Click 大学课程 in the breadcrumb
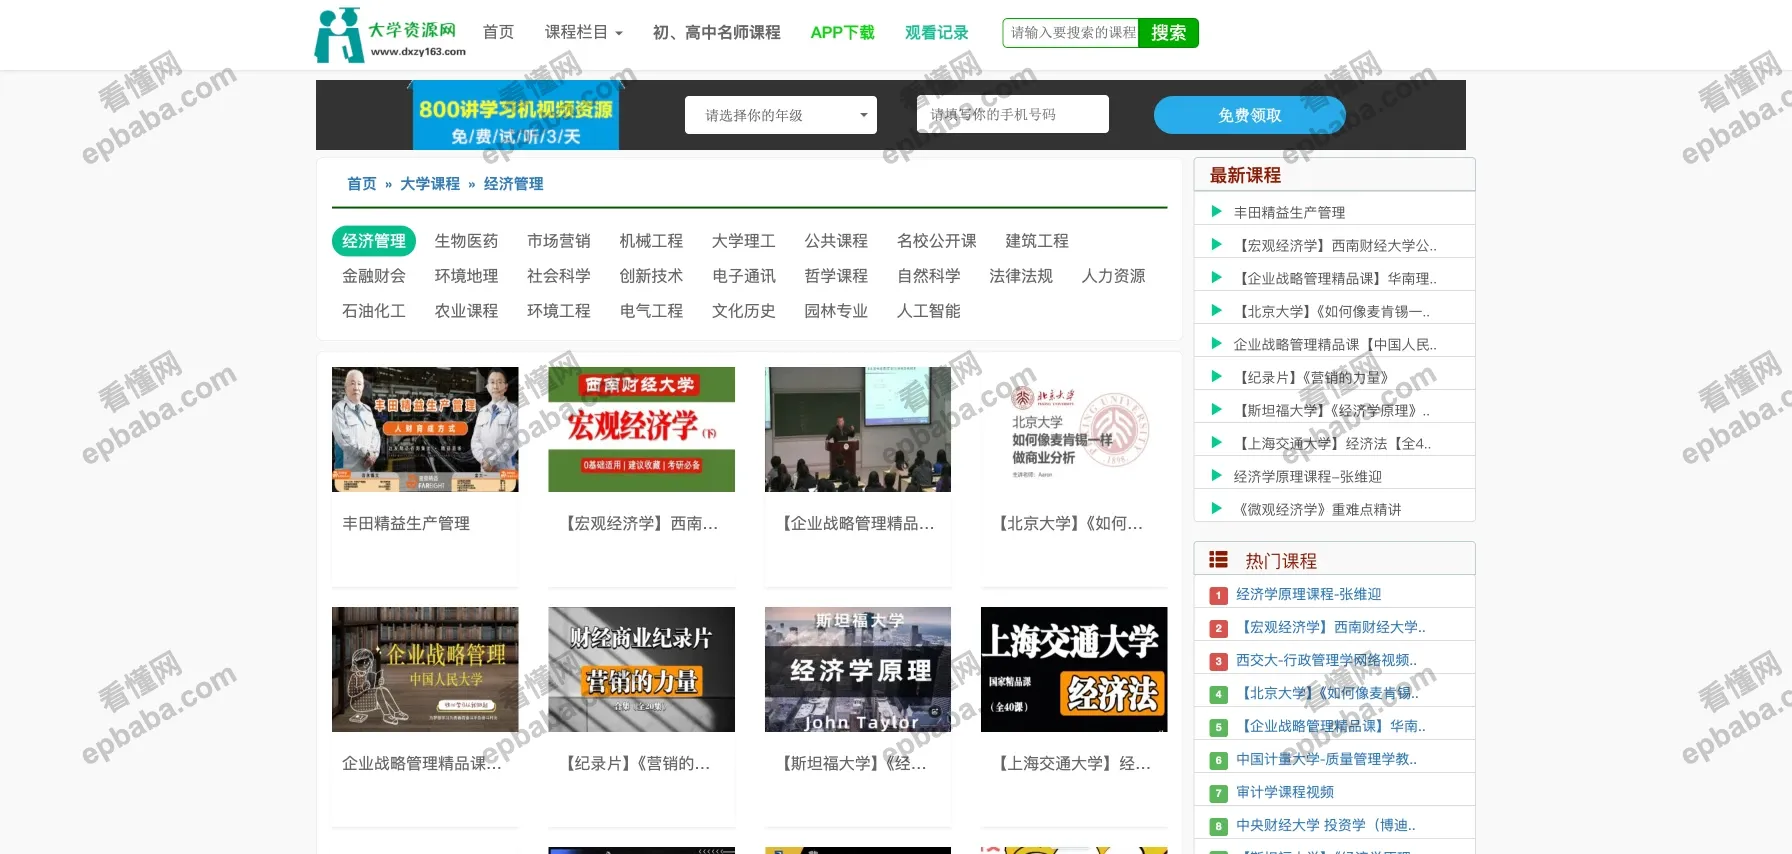1792x854 pixels. click(430, 184)
